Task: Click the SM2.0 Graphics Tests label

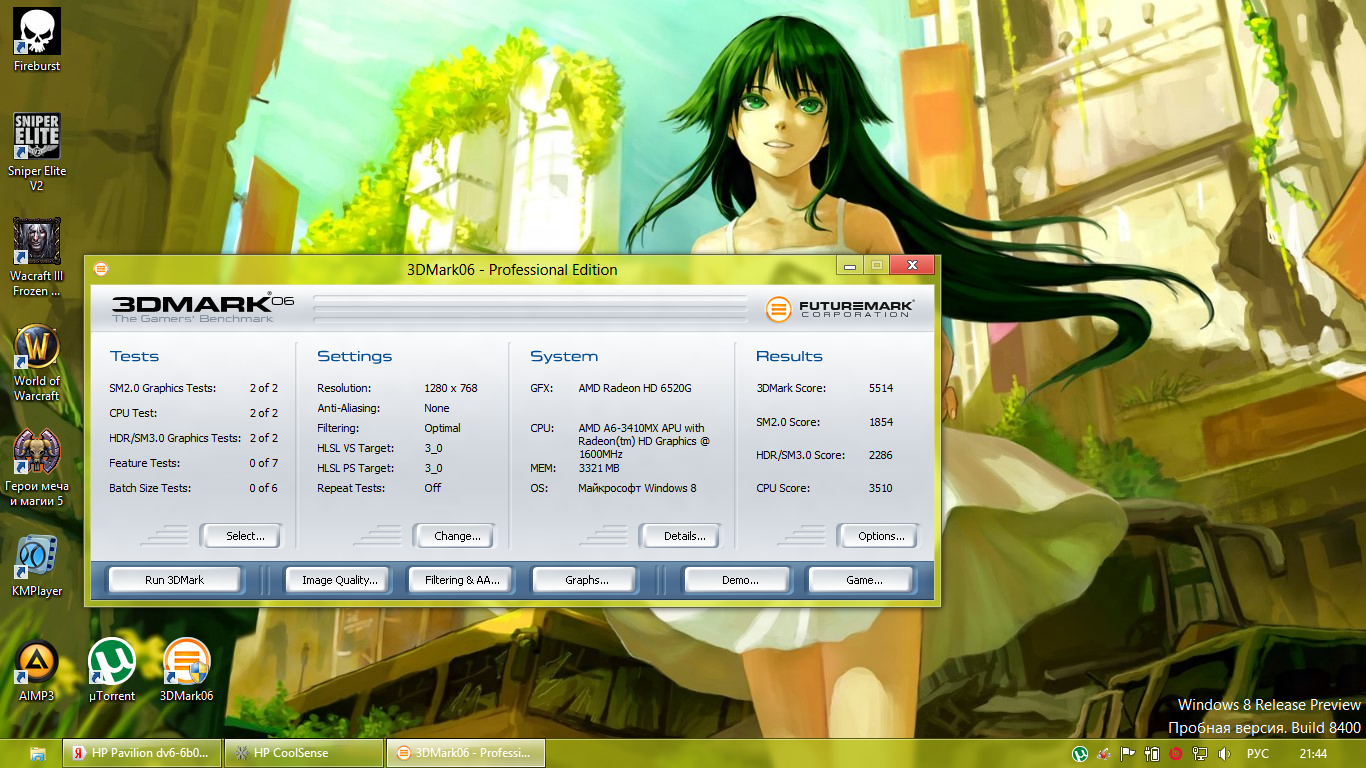Action: tap(162, 388)
